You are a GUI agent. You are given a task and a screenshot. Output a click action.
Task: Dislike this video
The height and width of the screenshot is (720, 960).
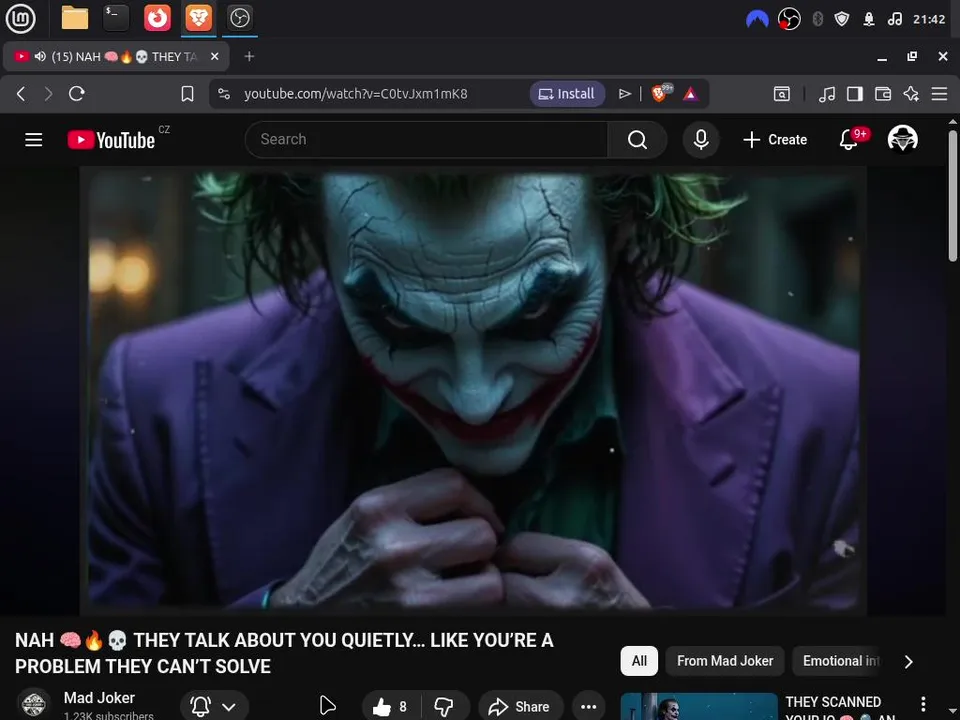444,707
